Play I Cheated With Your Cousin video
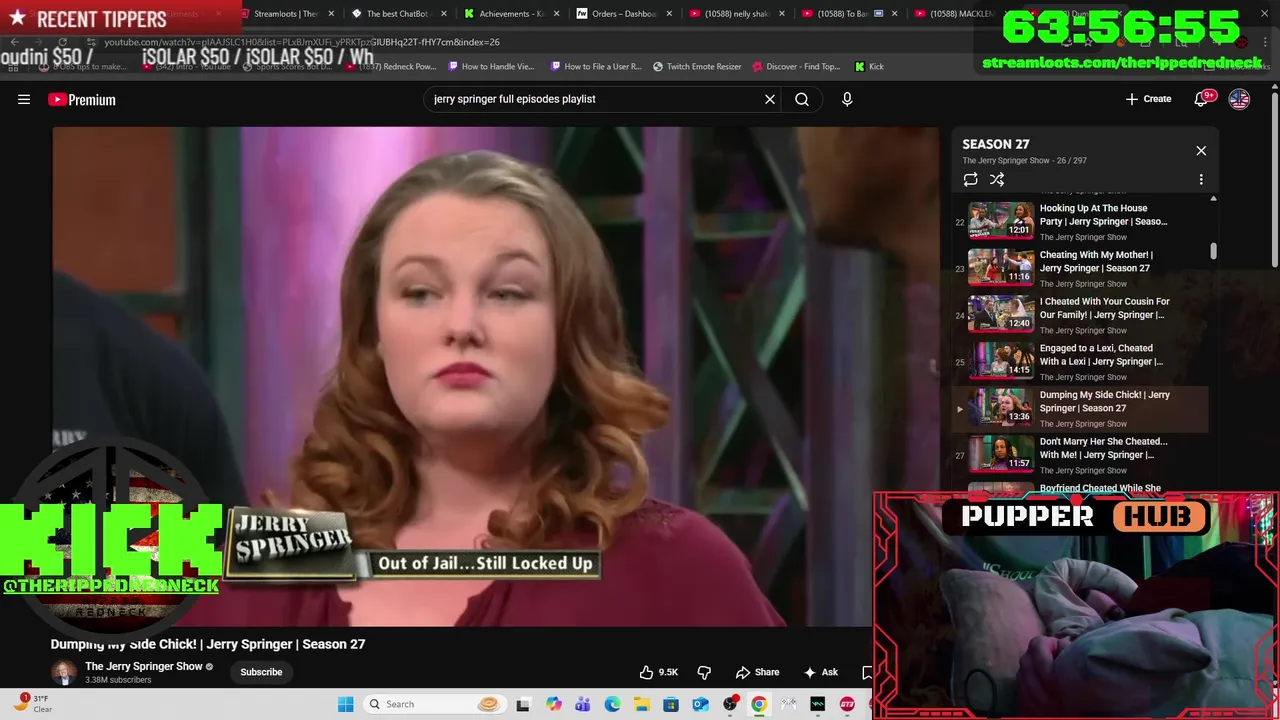This screenshot has height=720, width=1280. point(1080,314)
